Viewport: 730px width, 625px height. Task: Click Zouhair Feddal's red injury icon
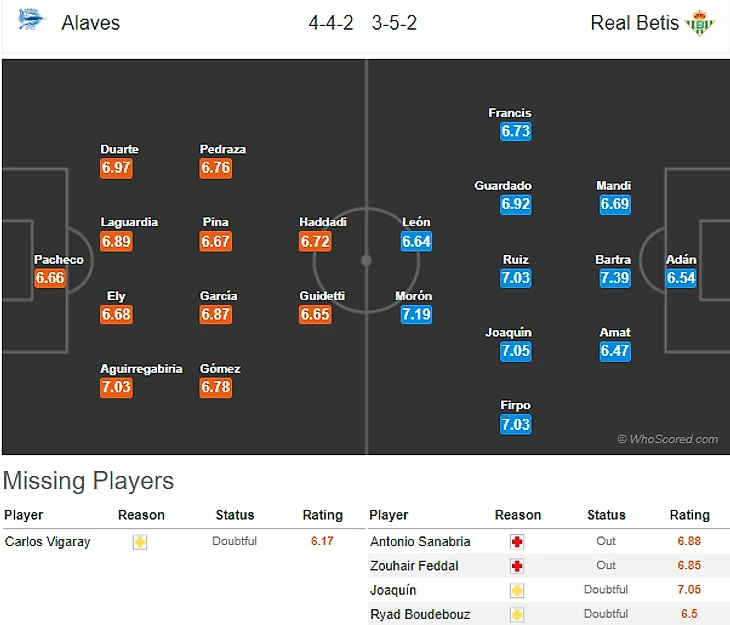[517, 566]
